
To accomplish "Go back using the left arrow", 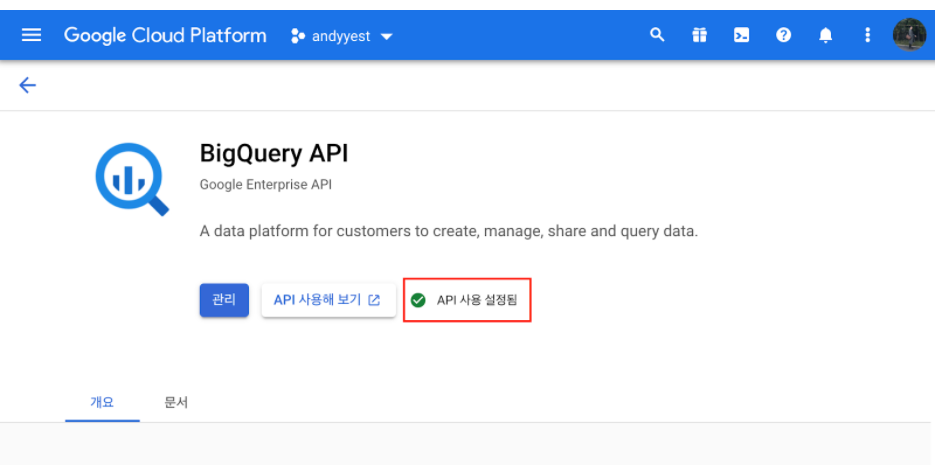I will (27, 85).
